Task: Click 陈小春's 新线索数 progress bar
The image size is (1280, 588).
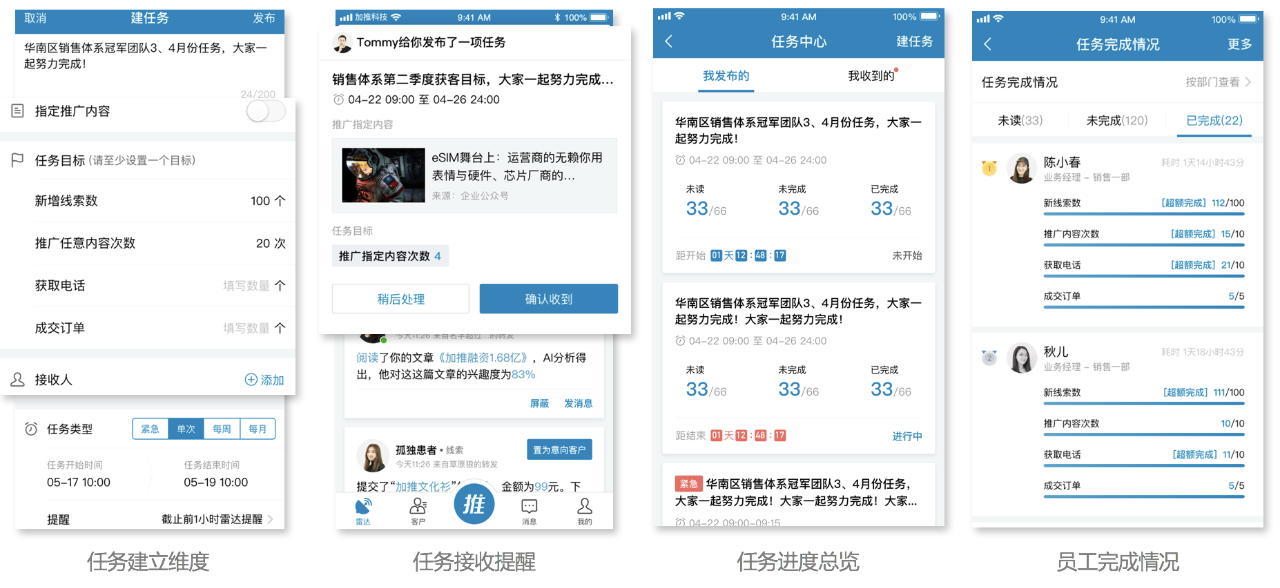Action: (1144, 213)
